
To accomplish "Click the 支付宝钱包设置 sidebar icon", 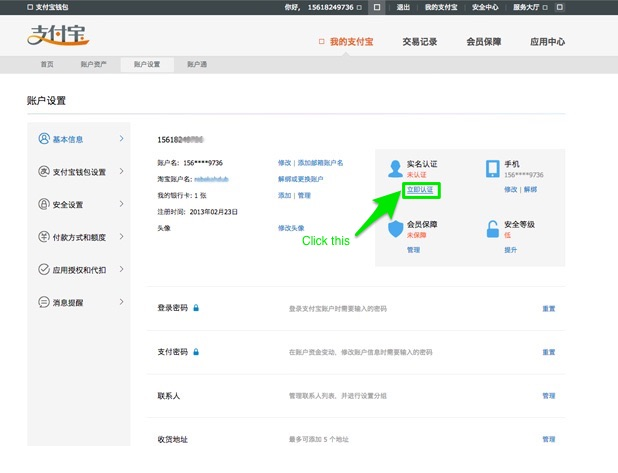I will [44, 172].
